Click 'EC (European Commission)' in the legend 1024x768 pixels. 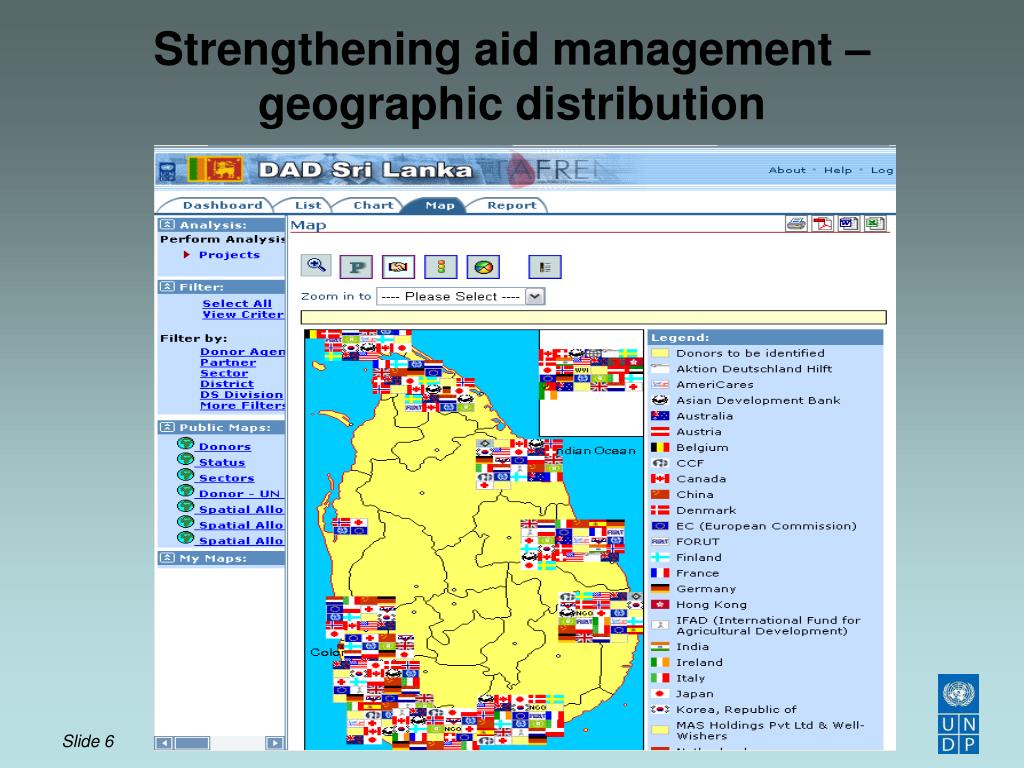coord(766,526)
